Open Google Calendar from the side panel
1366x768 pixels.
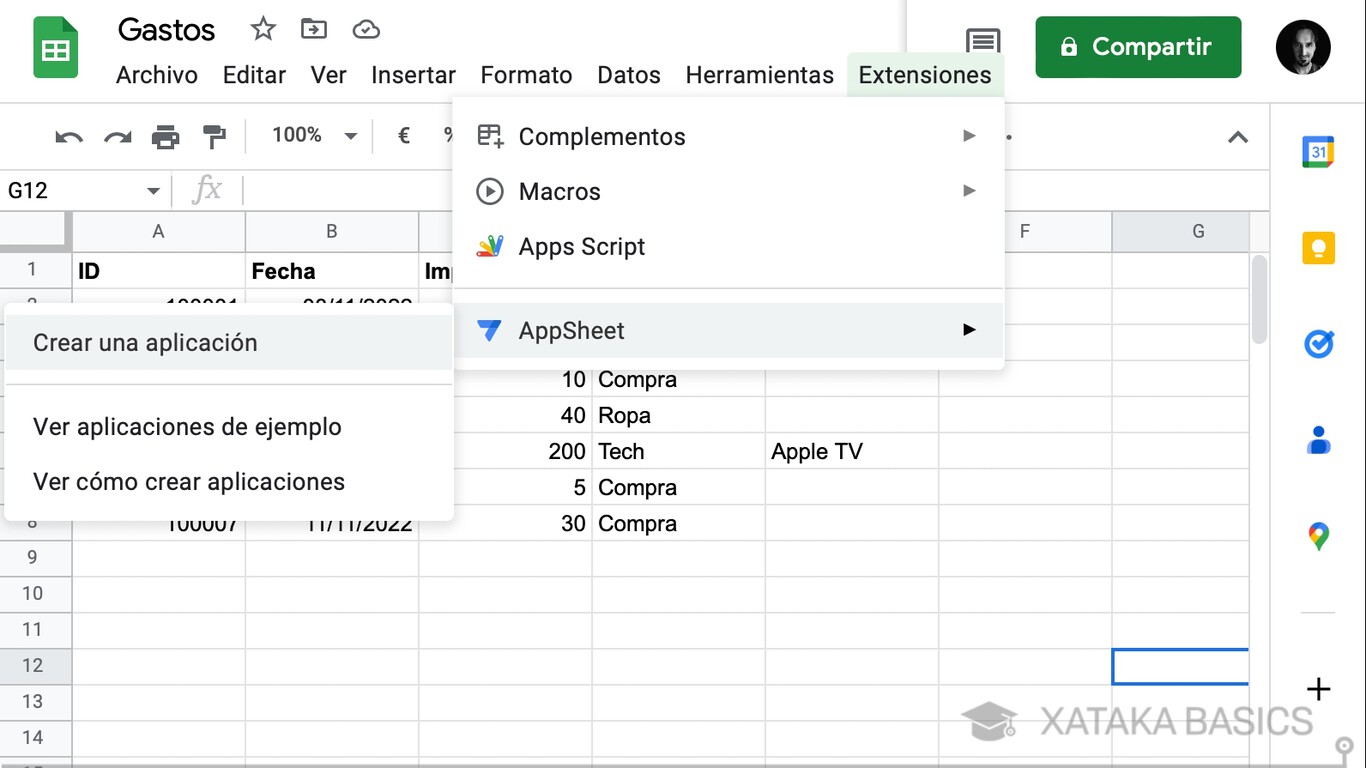[x=1318, y=151]
